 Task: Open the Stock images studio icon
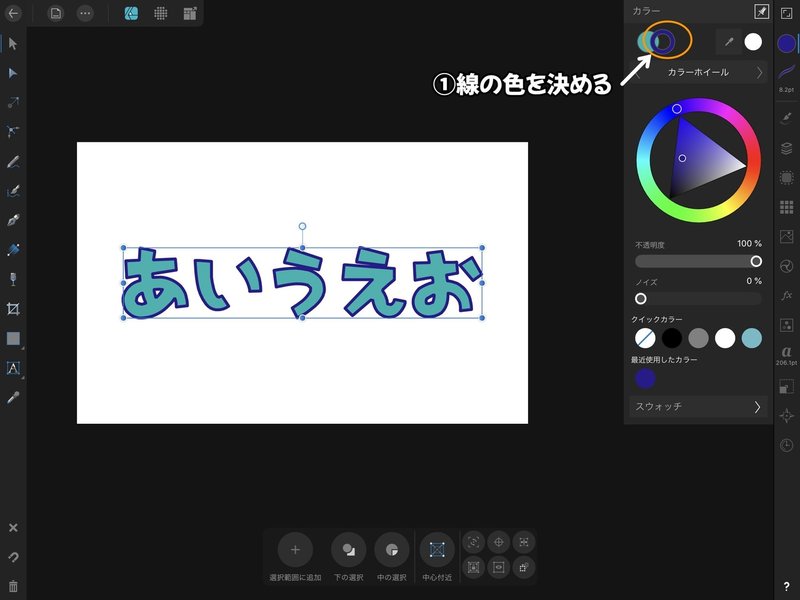pos(786,236)
